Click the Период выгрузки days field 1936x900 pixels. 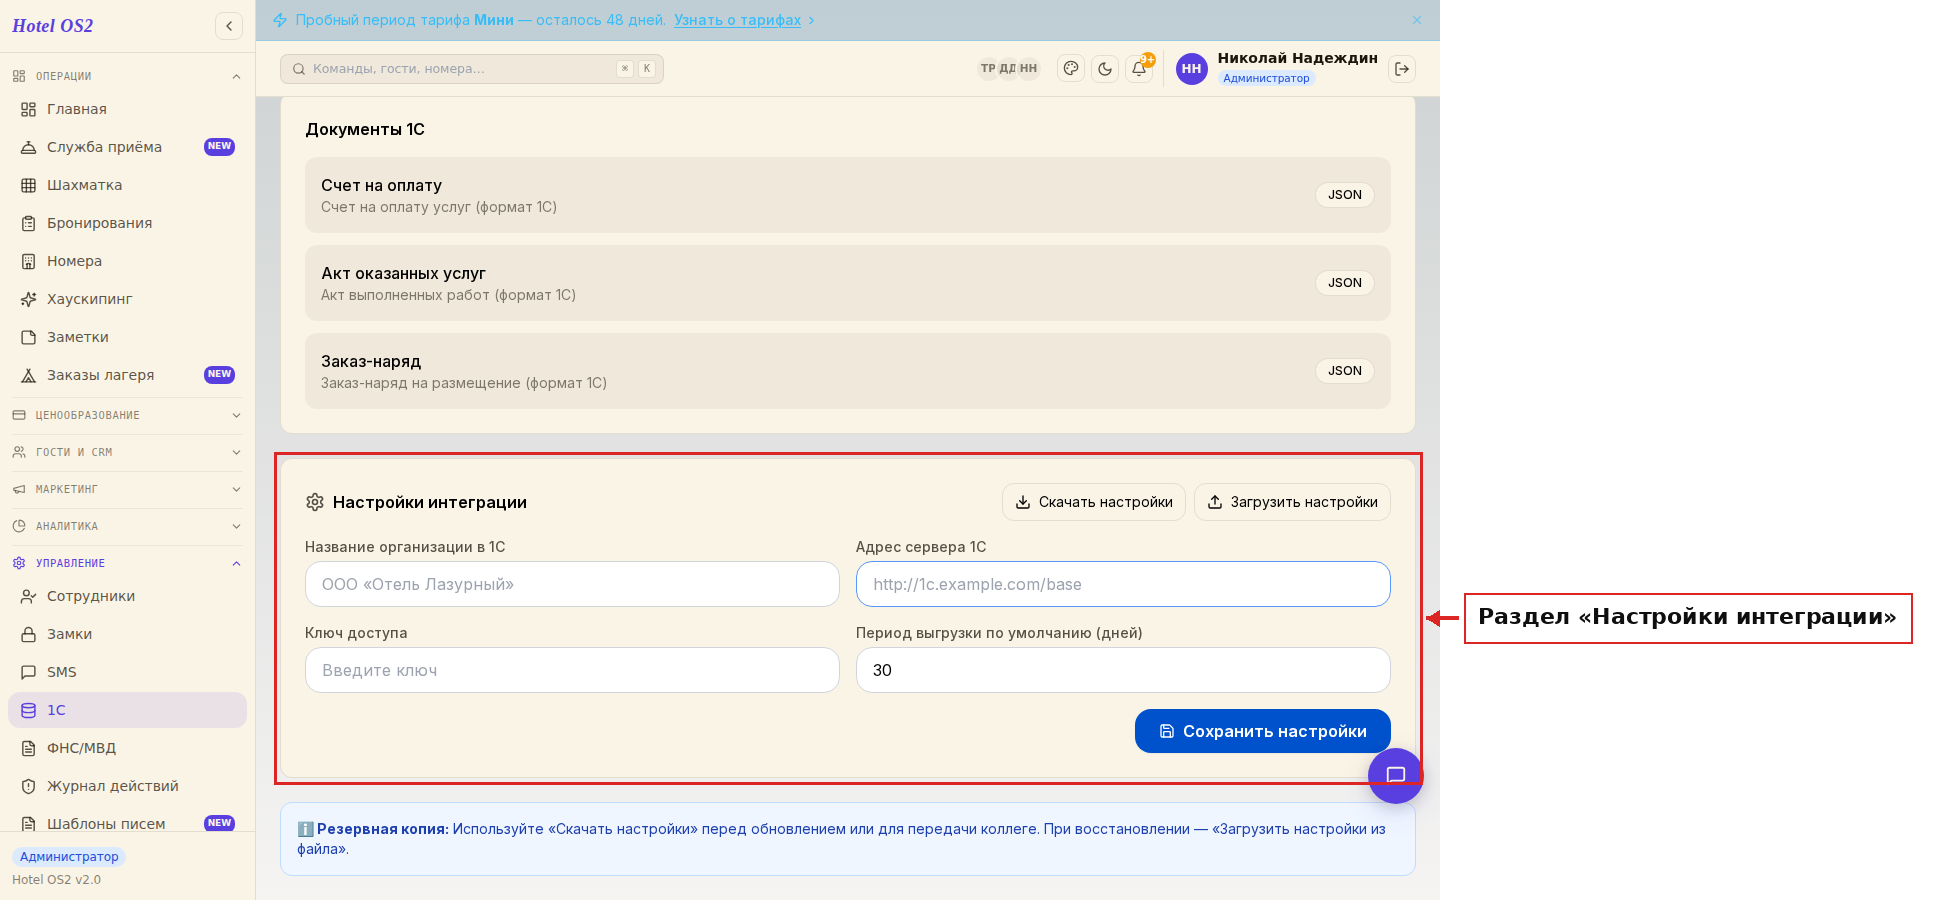tap(1123, 670)
